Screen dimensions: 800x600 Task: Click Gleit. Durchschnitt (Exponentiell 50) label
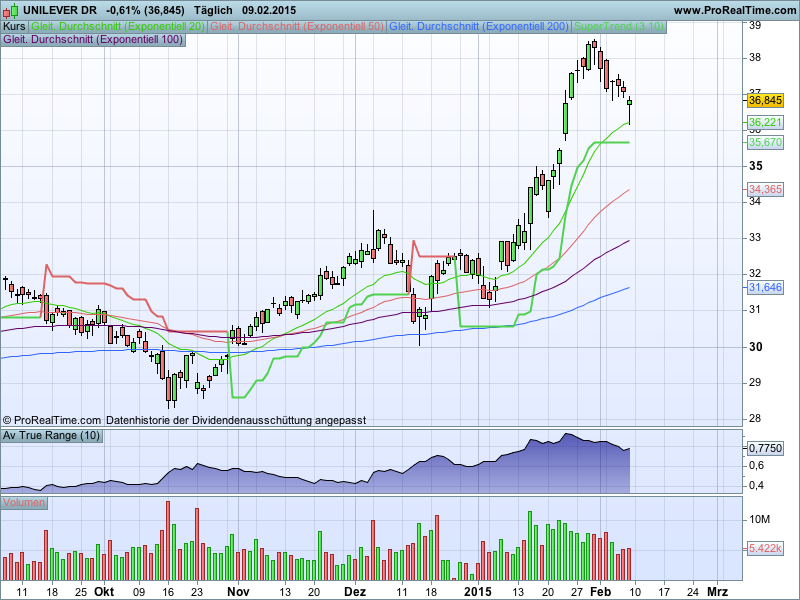pyautogui.click(x=297, y=27)
